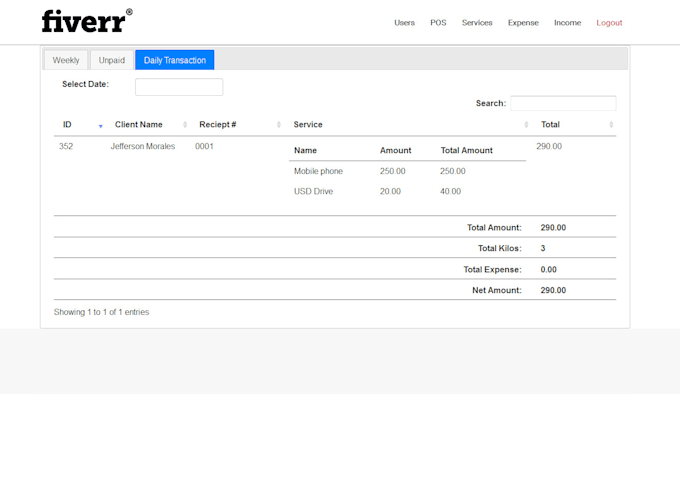Viewport: 680px width, 502px height.
Task: Sort table by ID column
Action: pos(82,125)
